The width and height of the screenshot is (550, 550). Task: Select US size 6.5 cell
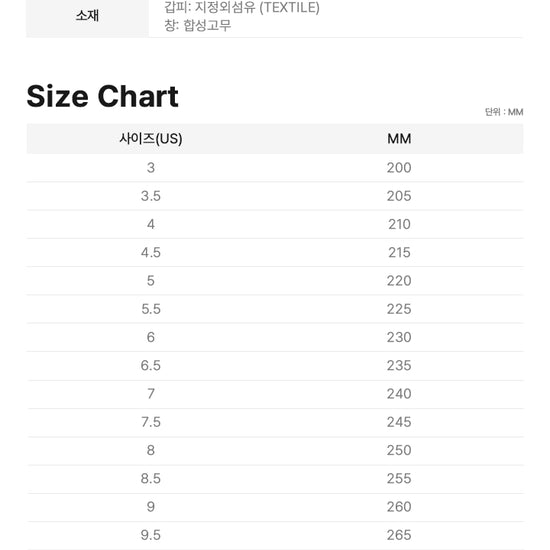click(x=151, y=365)
